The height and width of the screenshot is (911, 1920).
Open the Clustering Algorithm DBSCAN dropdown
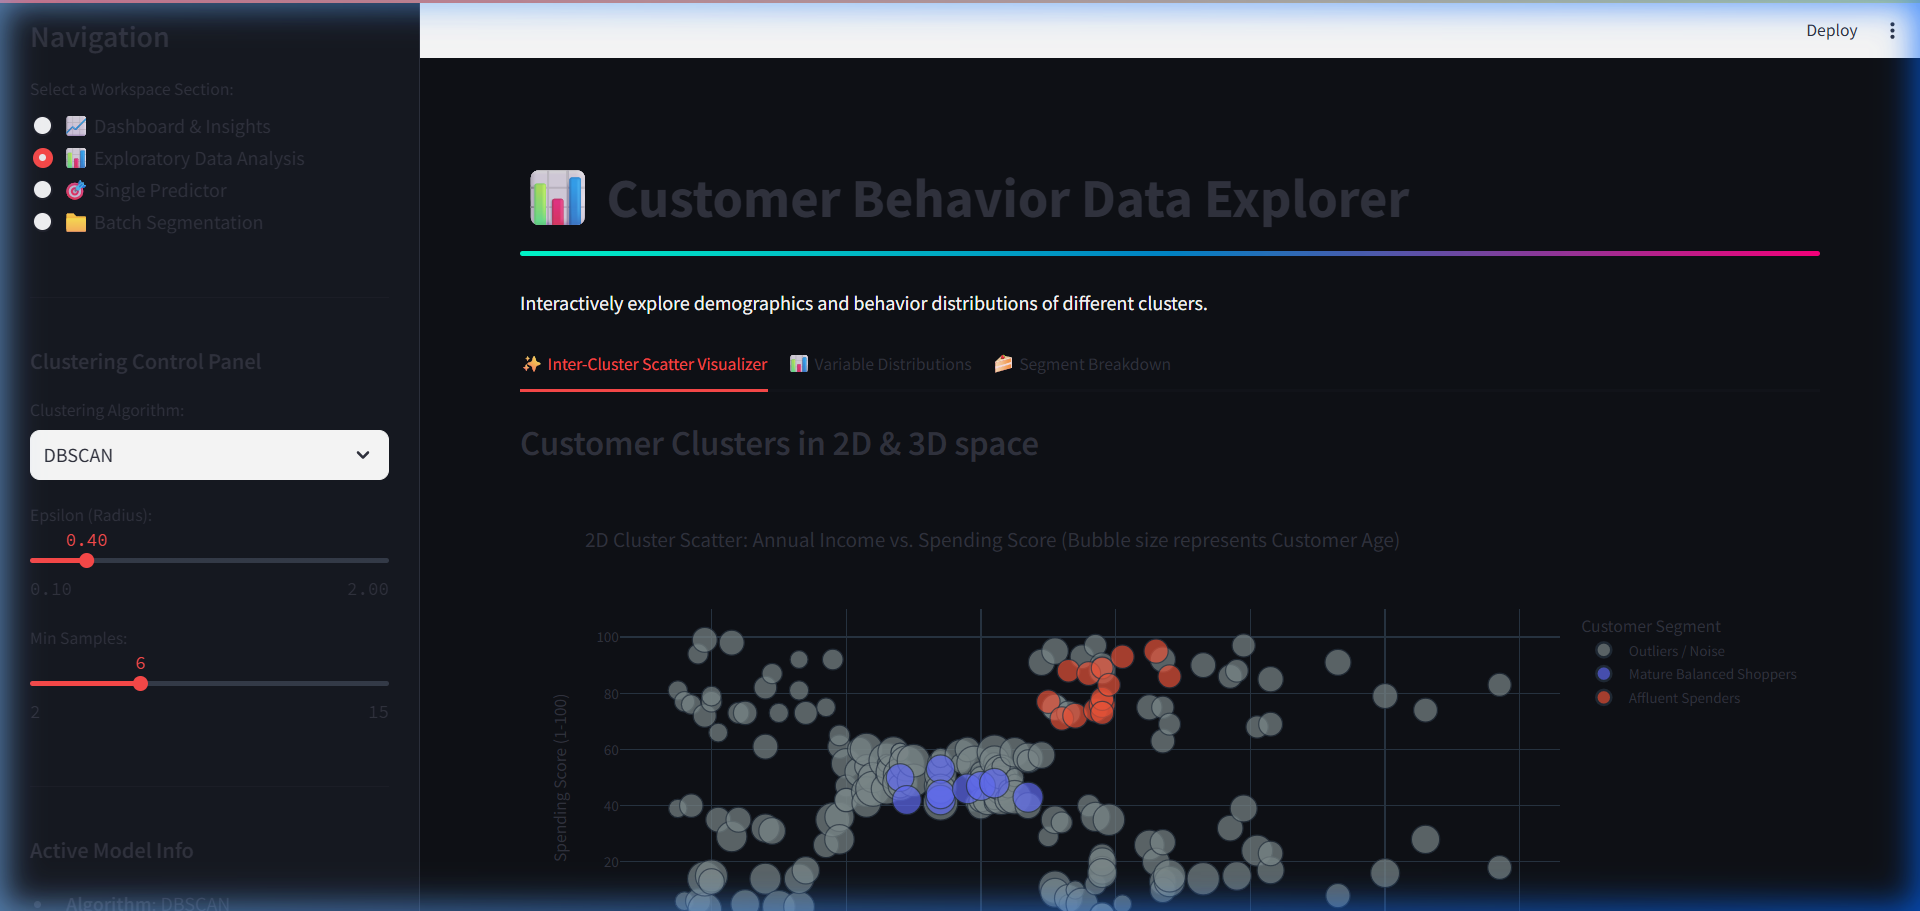click(x=209, y=455)
